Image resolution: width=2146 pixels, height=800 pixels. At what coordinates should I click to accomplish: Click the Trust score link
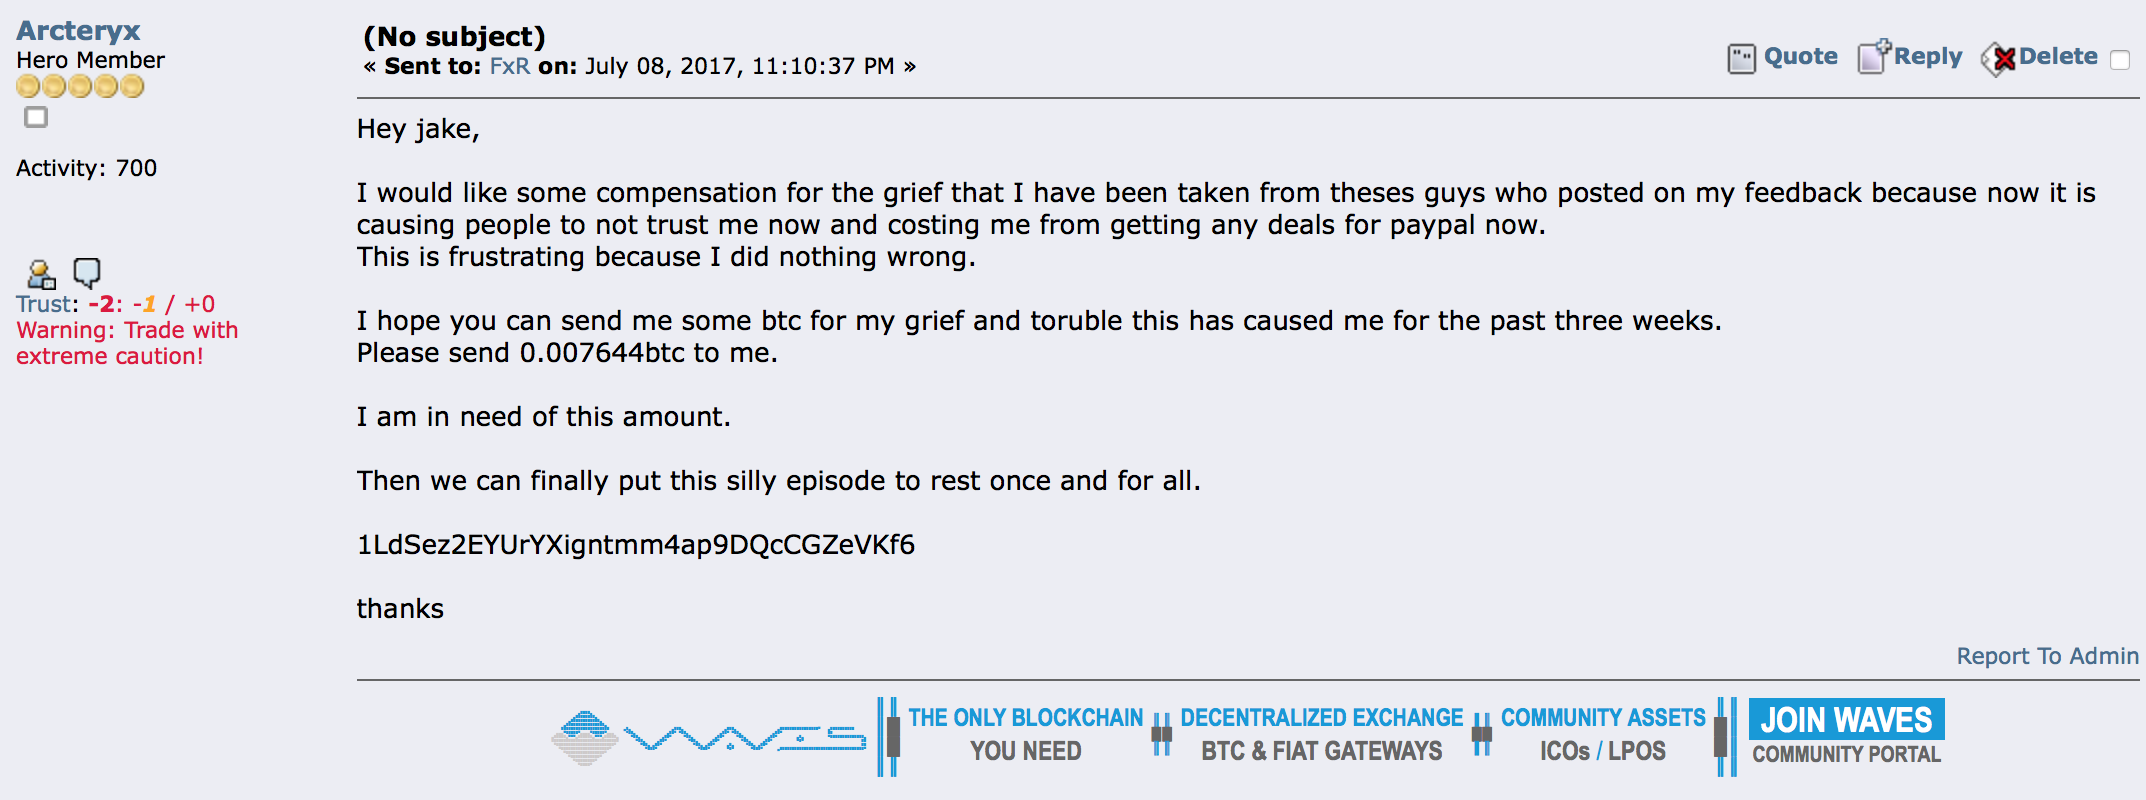43,304
